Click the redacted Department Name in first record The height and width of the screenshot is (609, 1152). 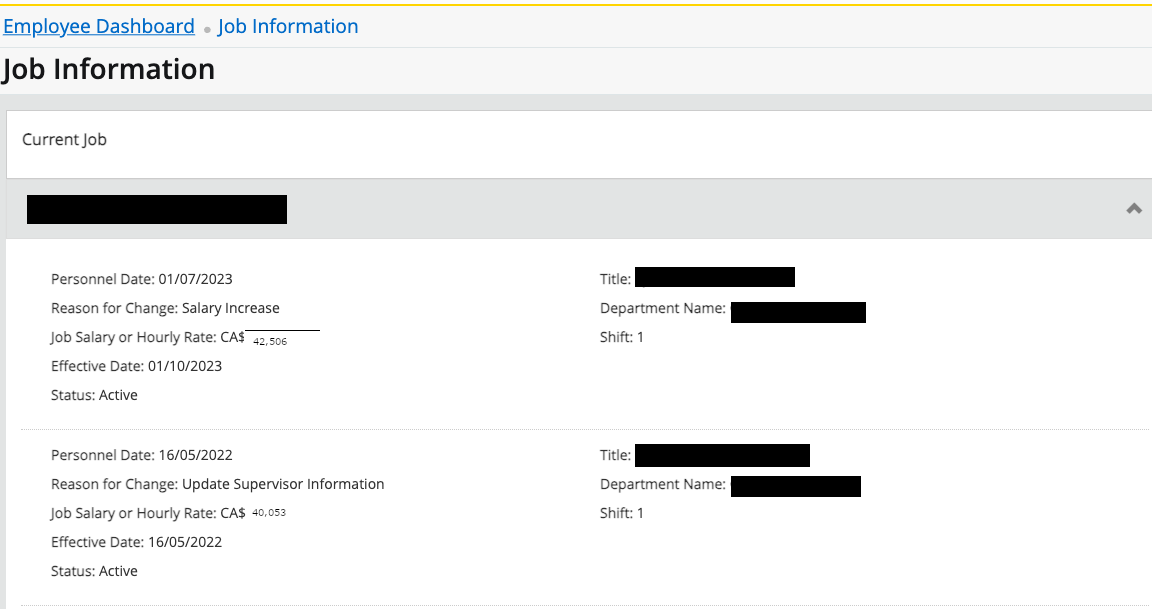[x=797, y=312]
